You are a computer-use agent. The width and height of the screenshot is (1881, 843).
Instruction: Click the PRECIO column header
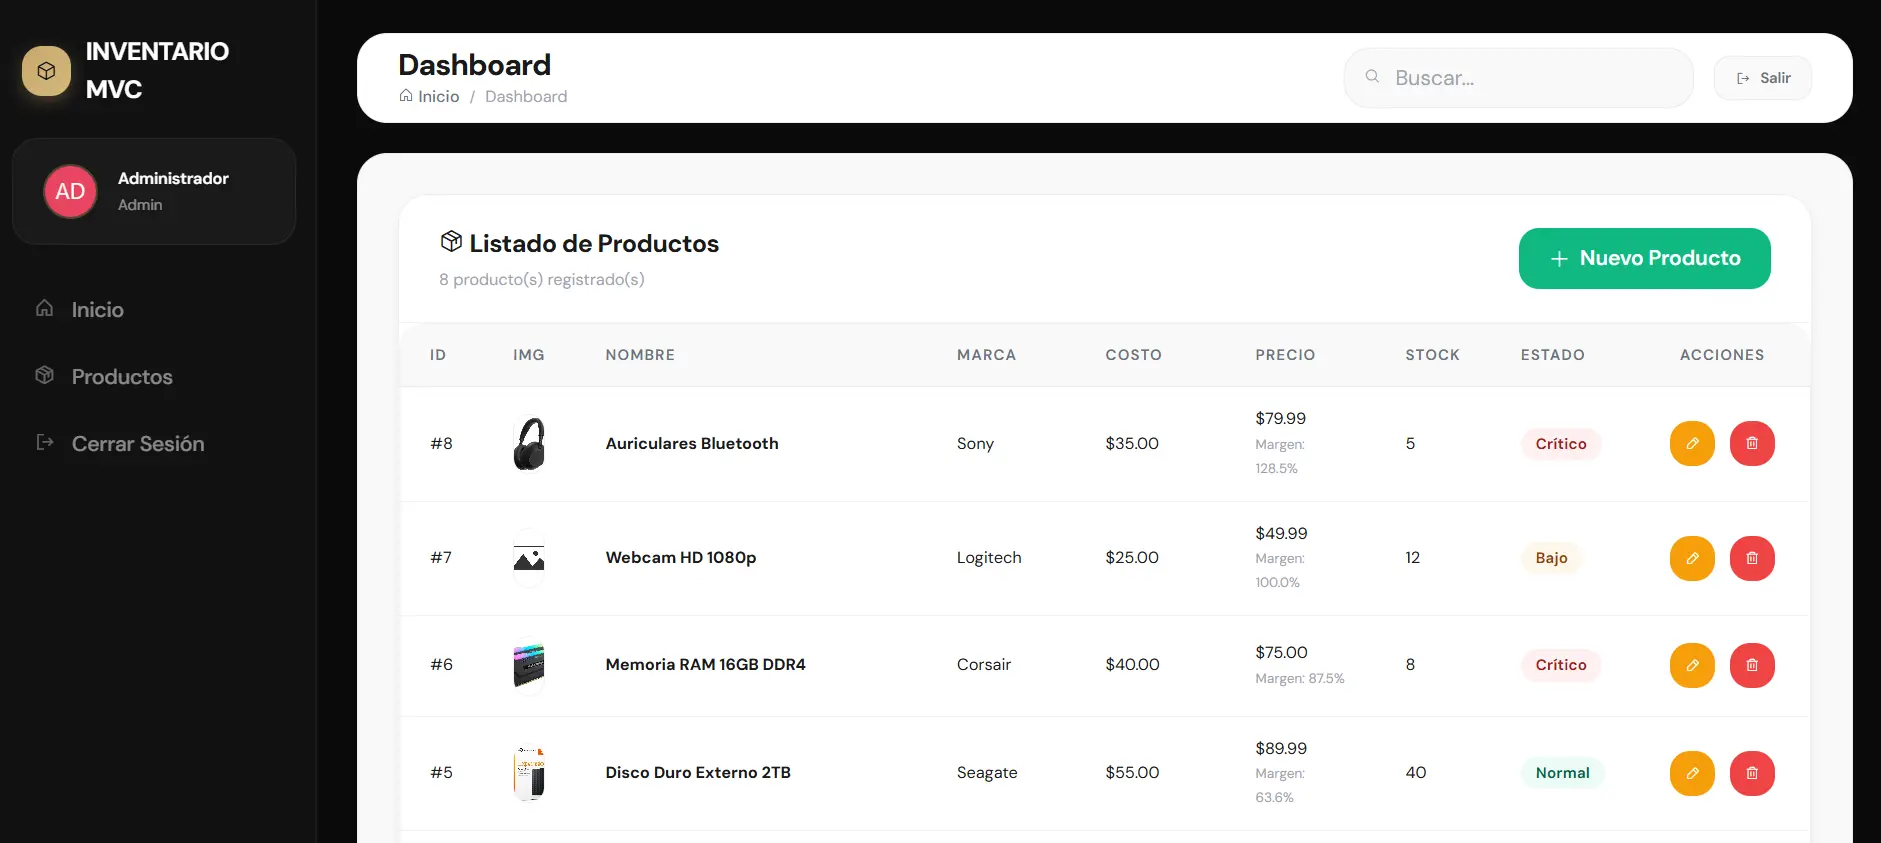tap(1285, 355)
